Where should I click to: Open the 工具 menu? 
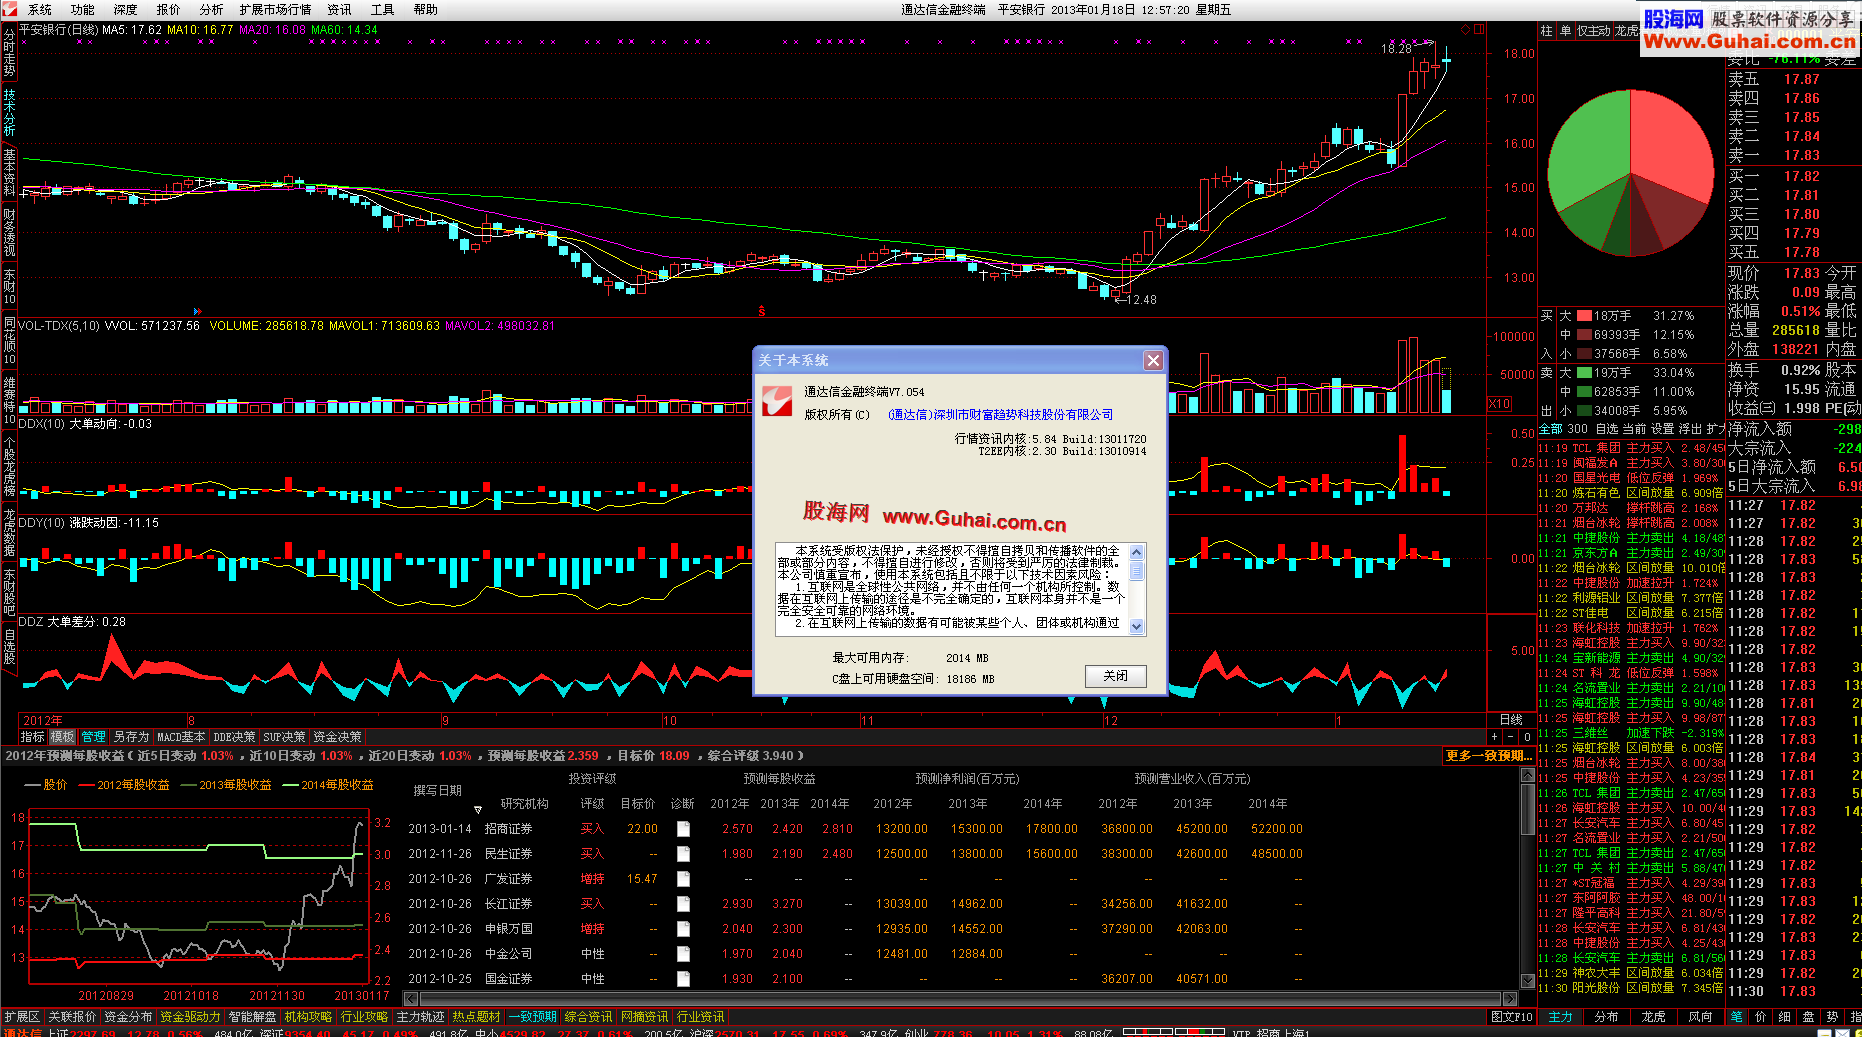(x=383, y=10)
